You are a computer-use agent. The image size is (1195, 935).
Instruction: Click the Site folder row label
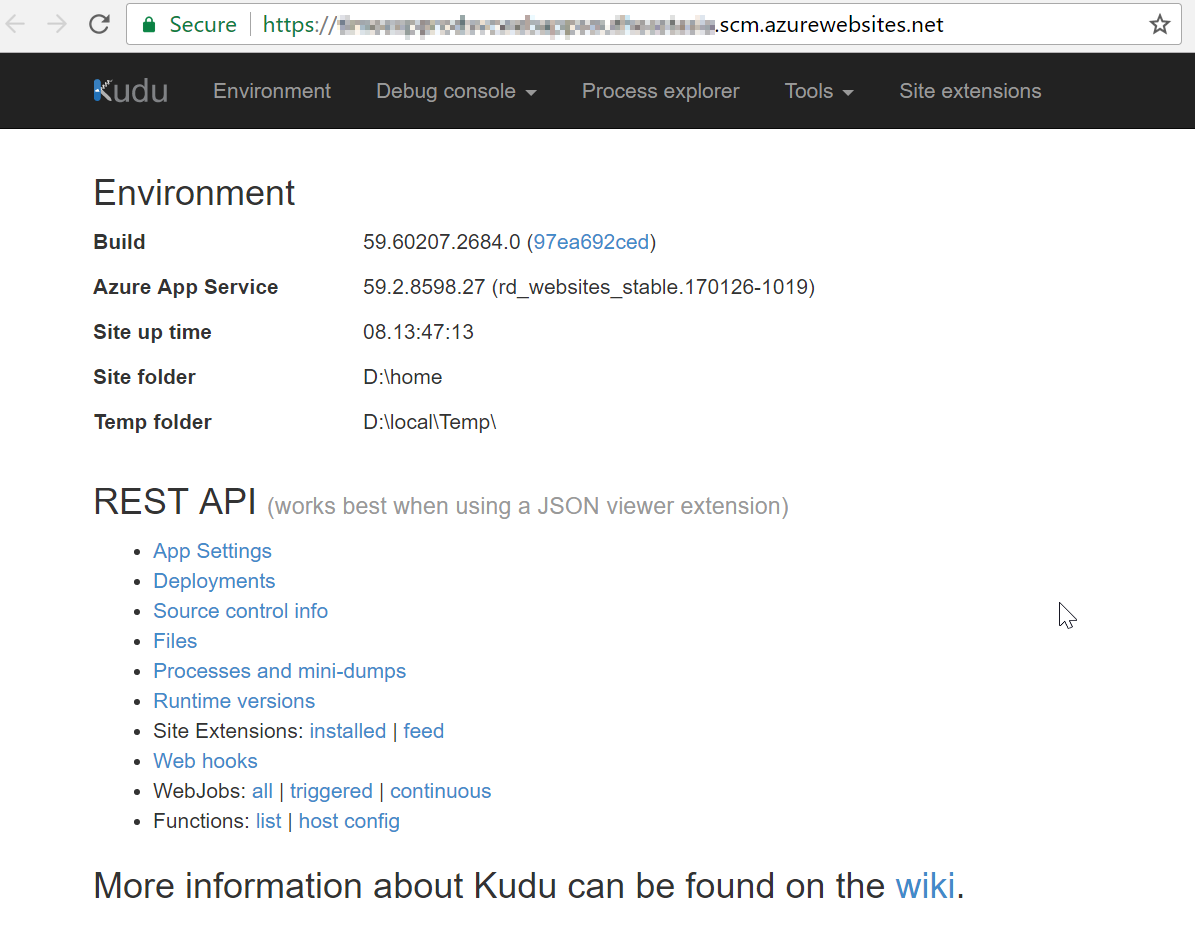coord(145,377)
